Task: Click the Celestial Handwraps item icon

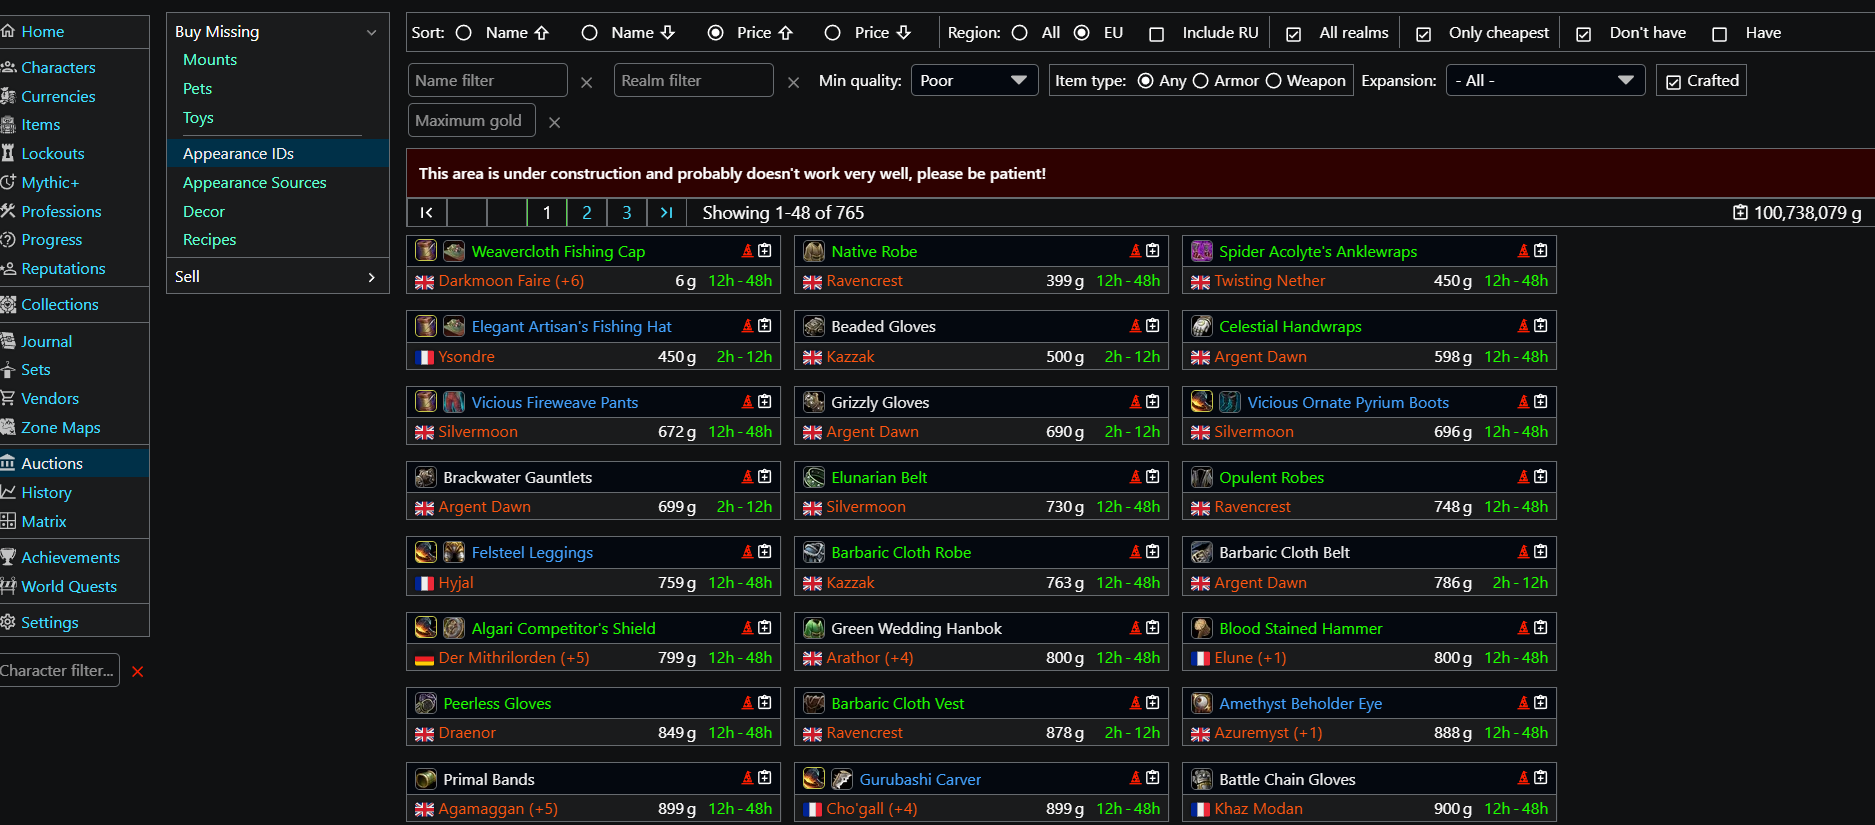Action: [x=1202, y=326]
